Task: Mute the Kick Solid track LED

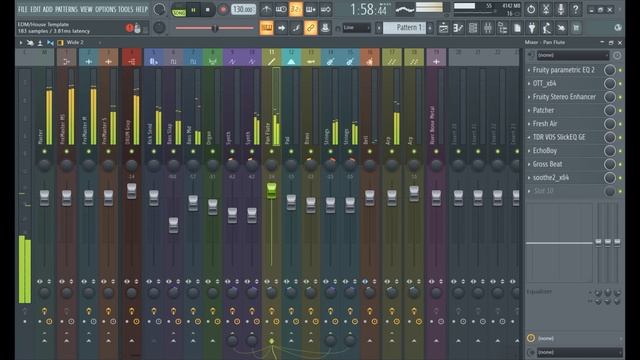Action: (153, 151)
